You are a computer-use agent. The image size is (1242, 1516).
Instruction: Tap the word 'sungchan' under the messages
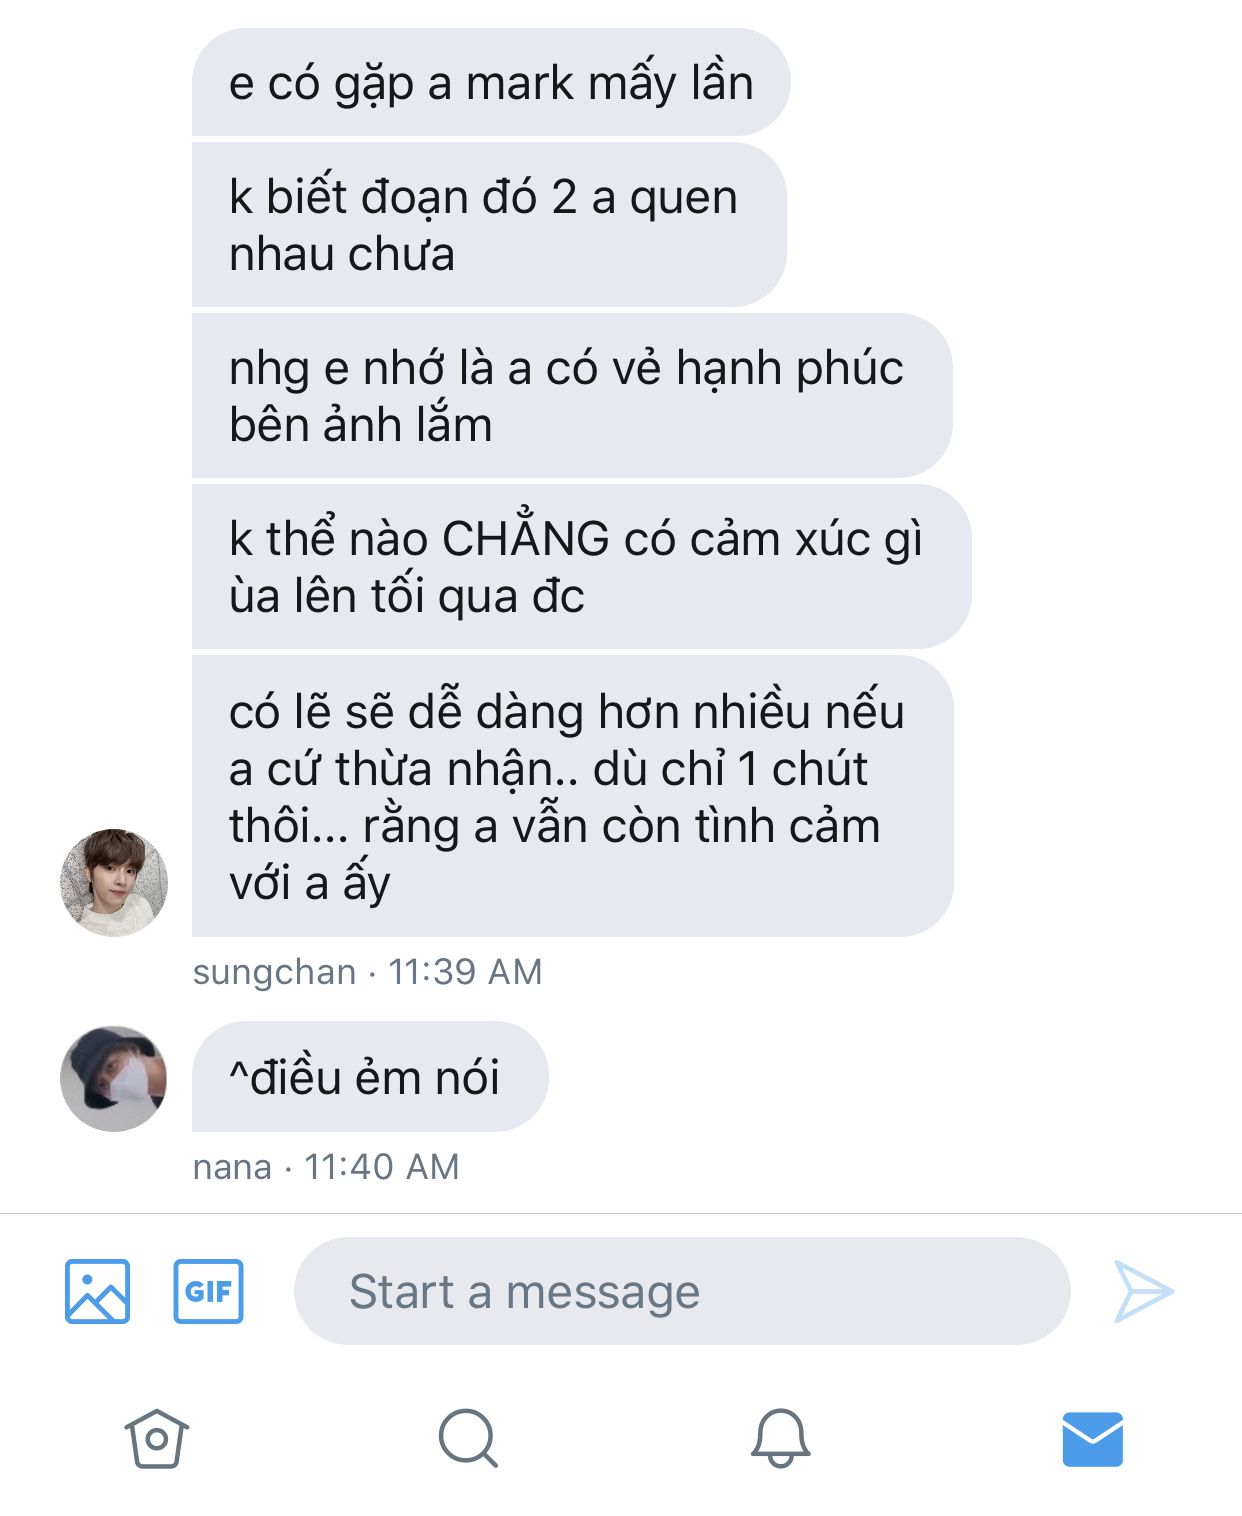(274, 971)
